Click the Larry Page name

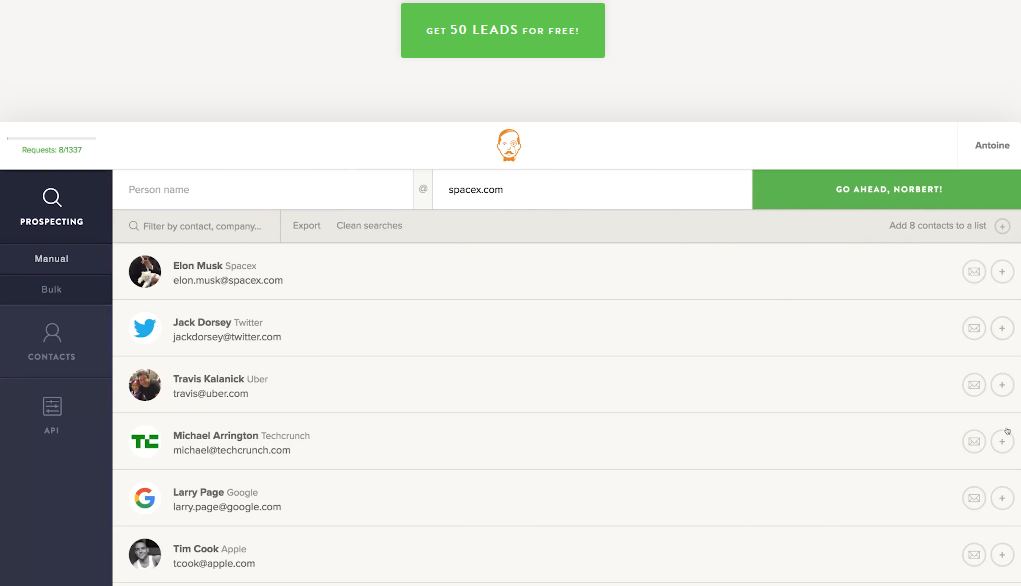(x=199, y=492)
